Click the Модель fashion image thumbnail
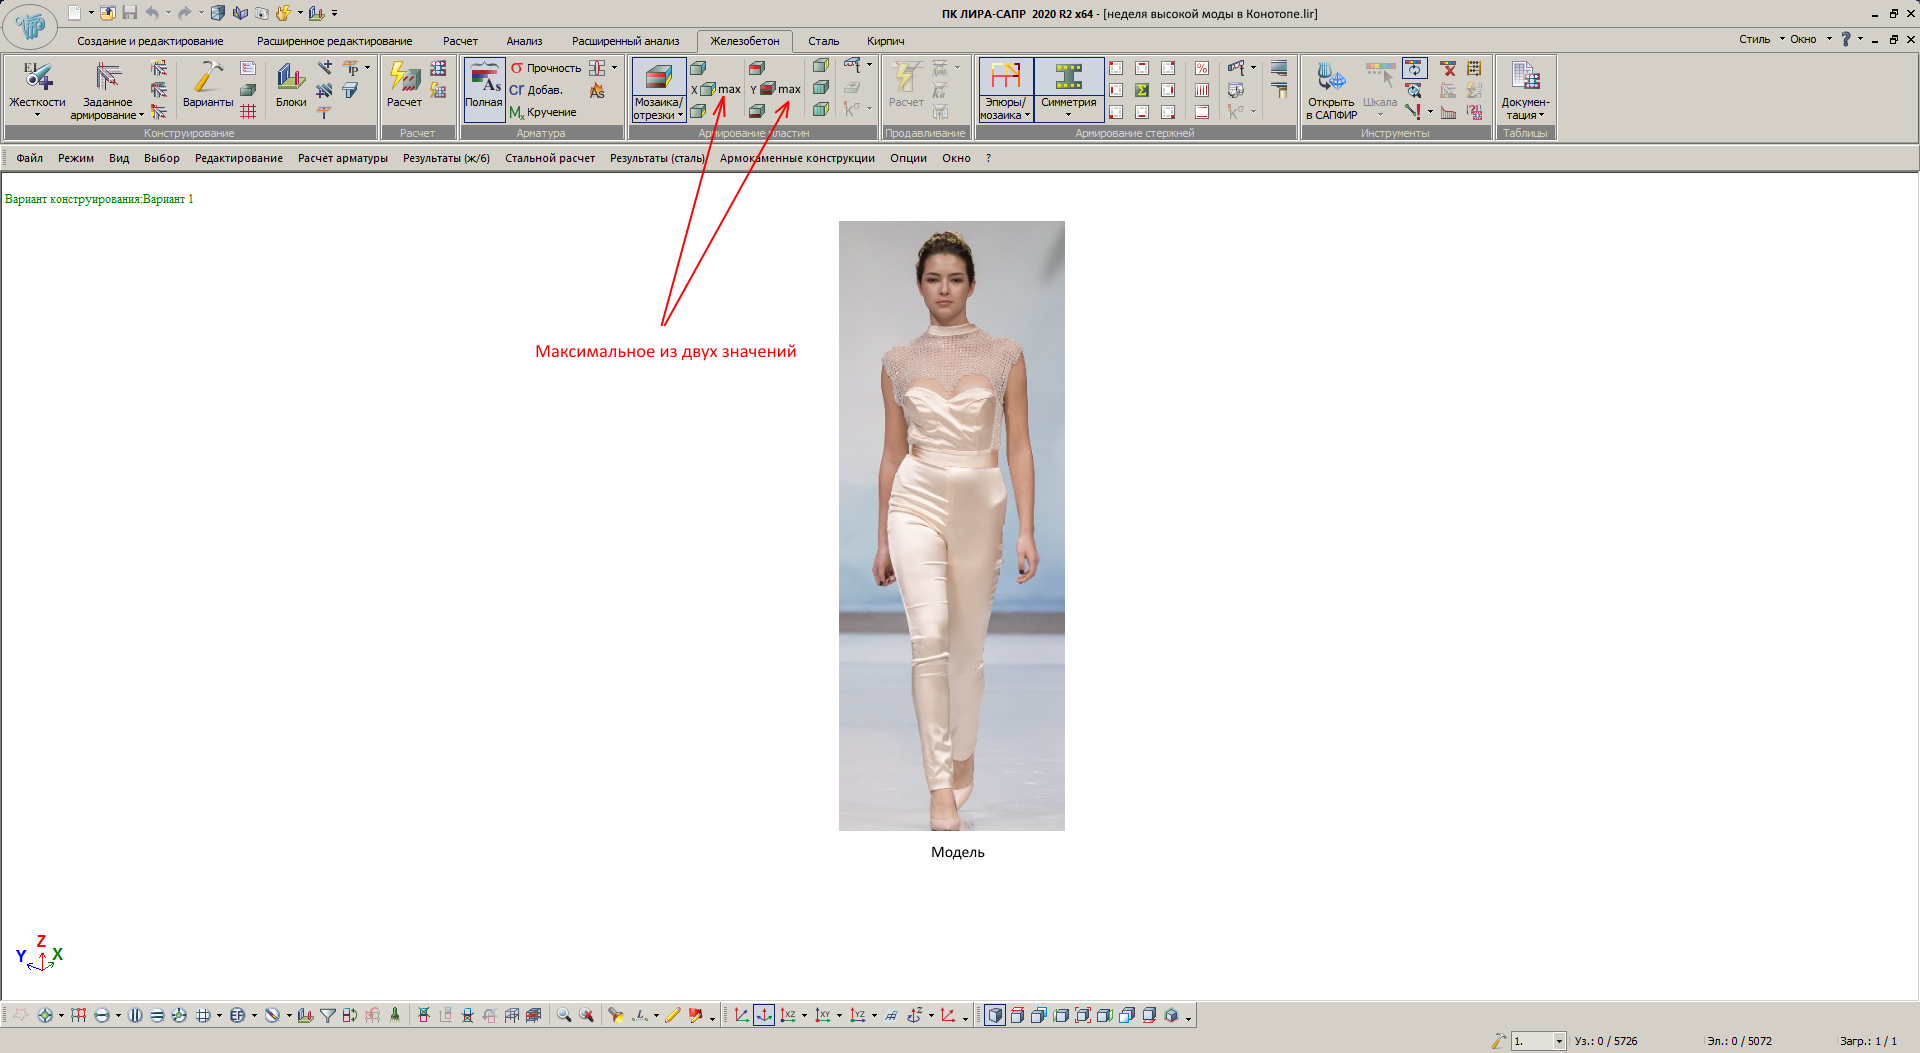This screenshot has height=1053, width=1920. (x=951, y=525)
